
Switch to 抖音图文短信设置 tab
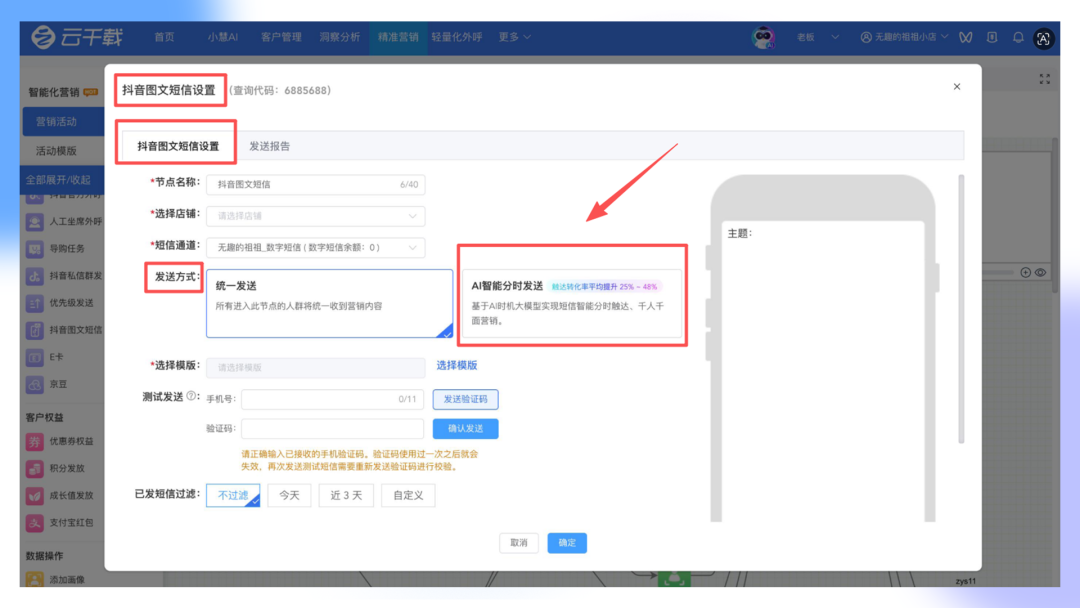[x=178, y=146]
